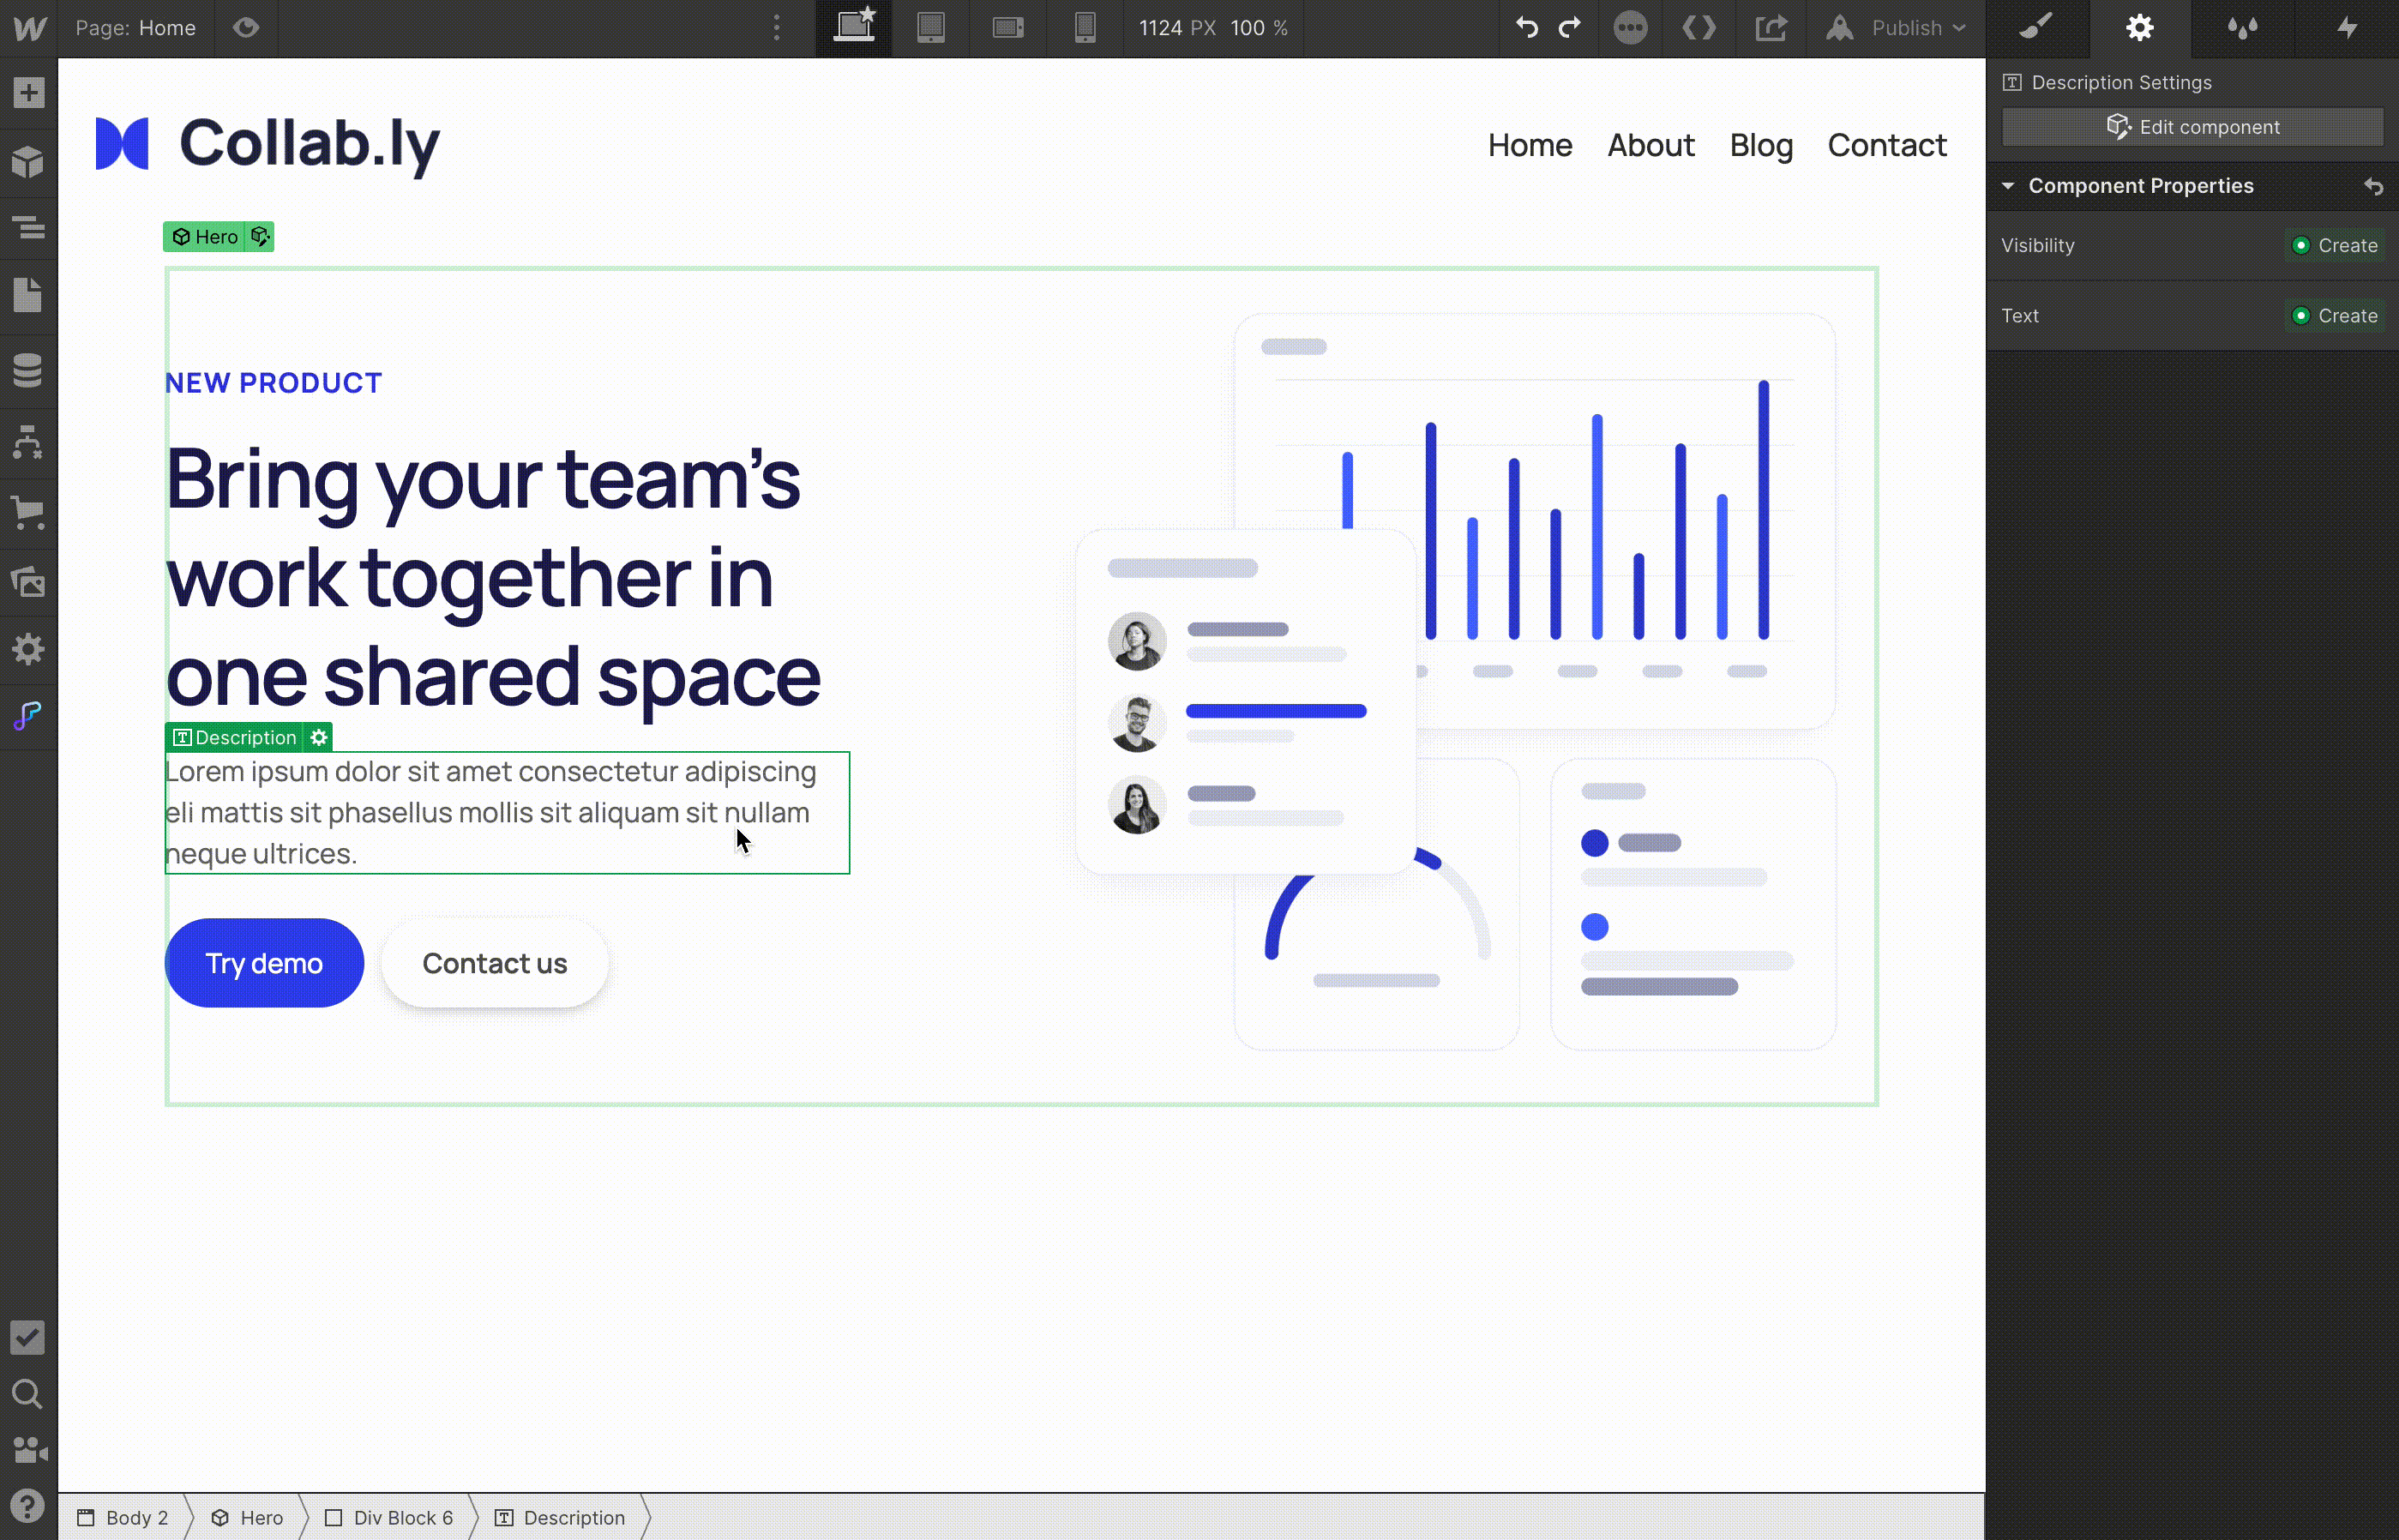
Task: Select Div Block 6 breadcrumb
Action: [390, 1517]
